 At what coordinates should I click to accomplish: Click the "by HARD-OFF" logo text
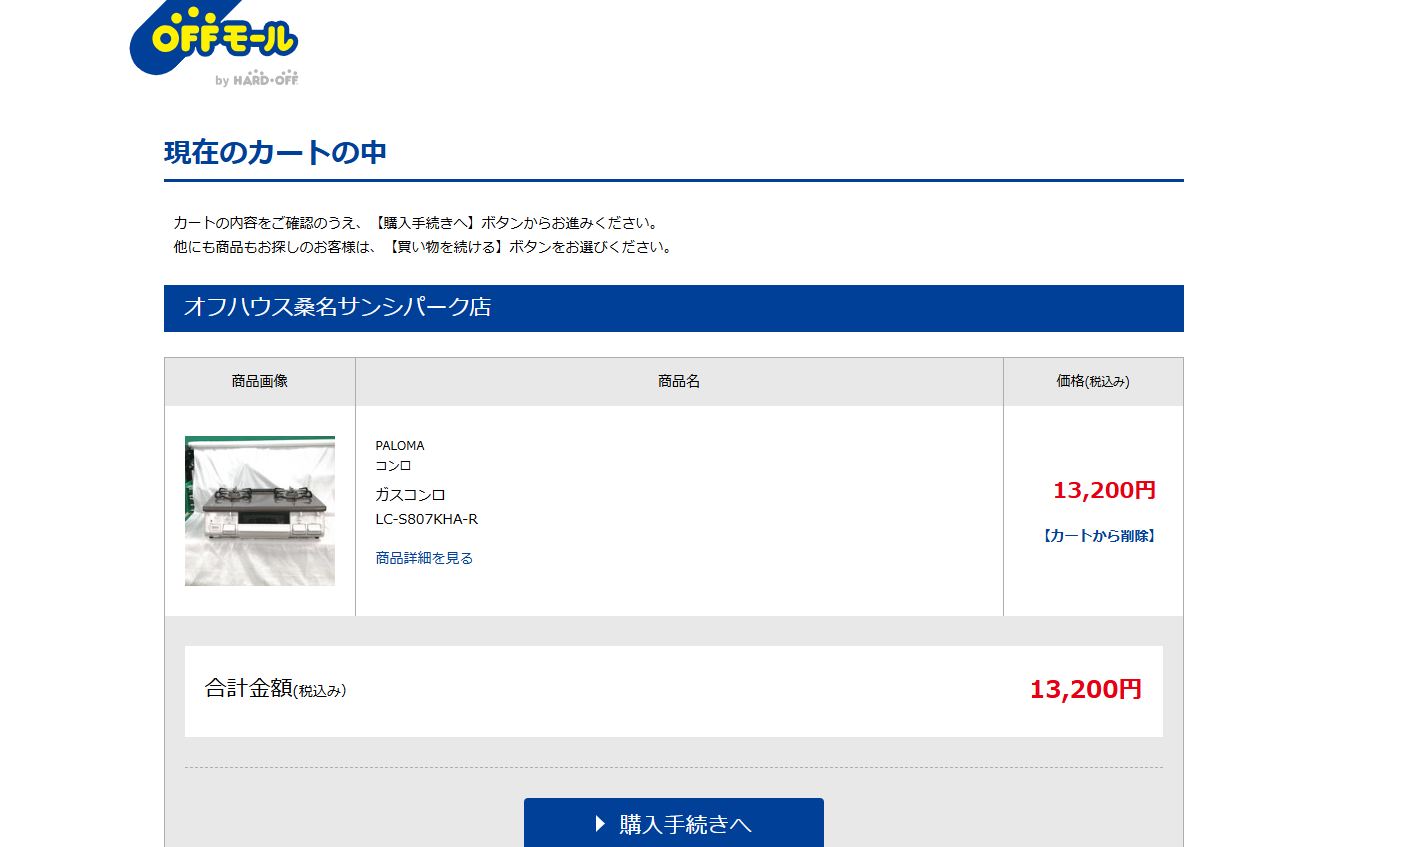tap(256, 79)
